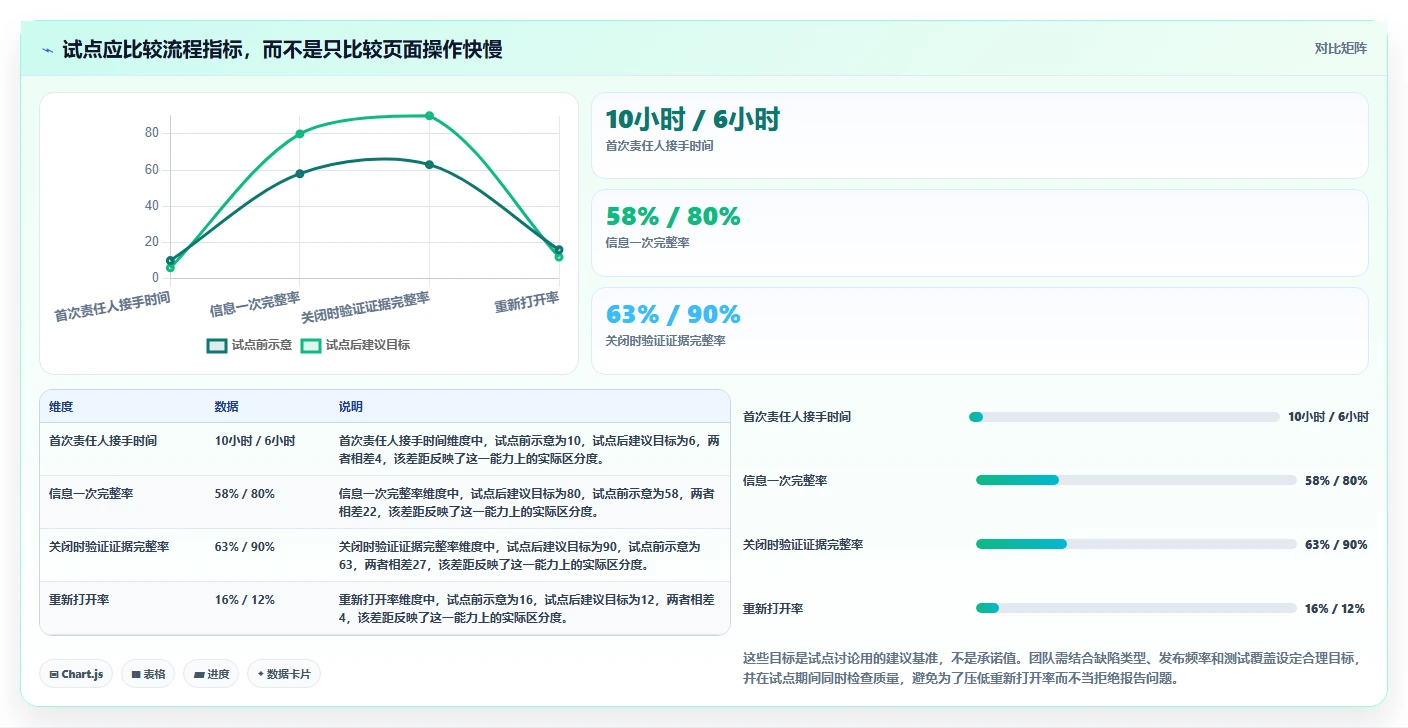The image size is (1408, 728).
Task: Click the 试点后建议目标 point at value 80
Action: (300, 134)
